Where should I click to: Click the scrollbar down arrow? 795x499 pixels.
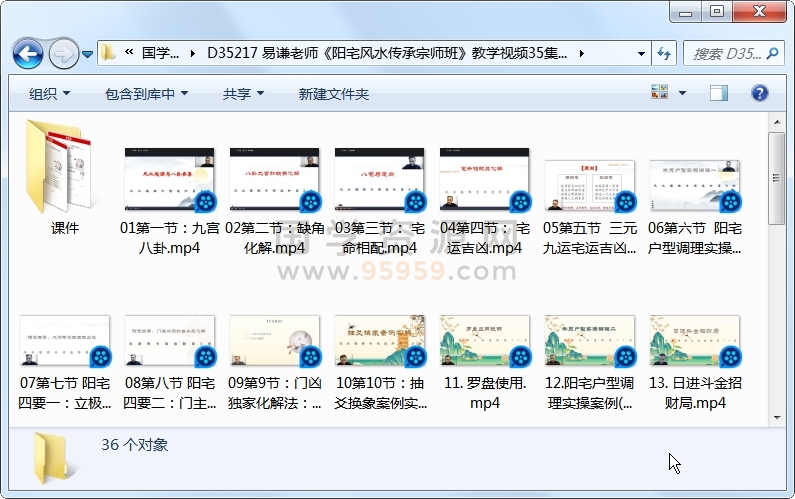tap(777, 418)
